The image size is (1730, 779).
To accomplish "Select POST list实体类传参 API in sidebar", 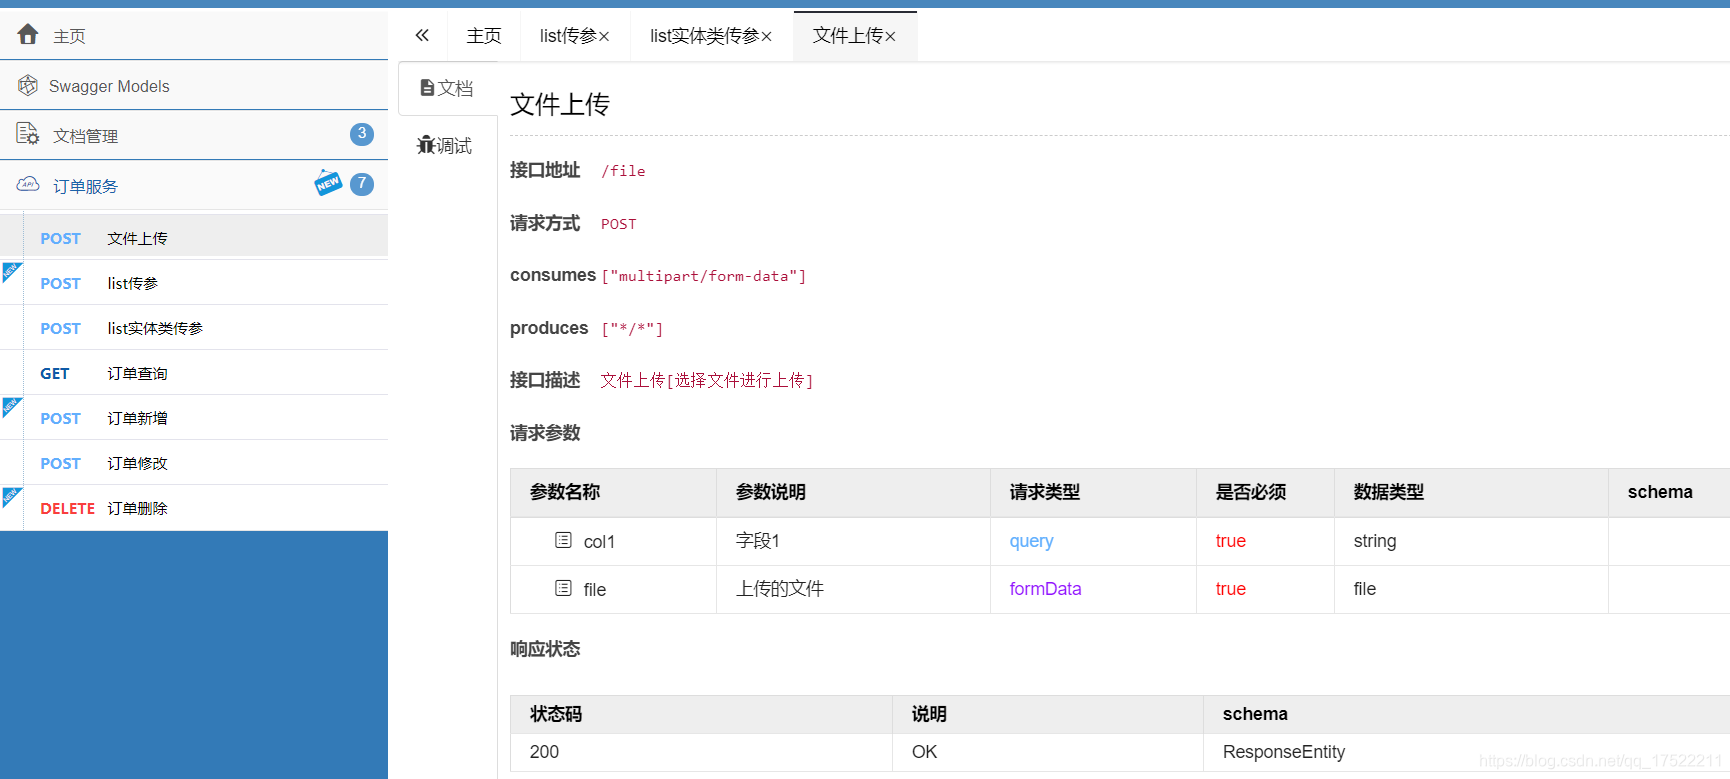I will coord(194,327).
